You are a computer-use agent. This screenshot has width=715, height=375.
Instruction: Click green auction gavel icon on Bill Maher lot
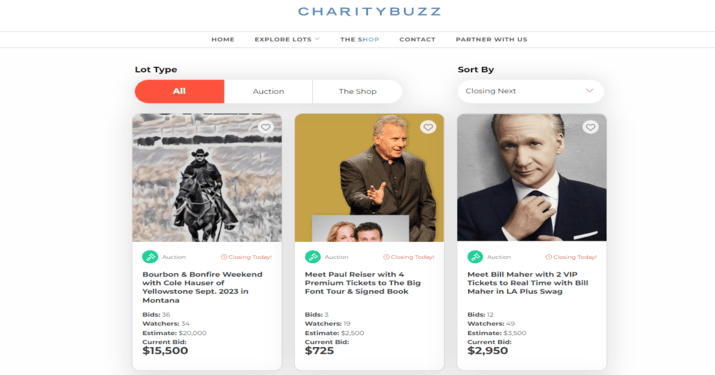point(475,257)
